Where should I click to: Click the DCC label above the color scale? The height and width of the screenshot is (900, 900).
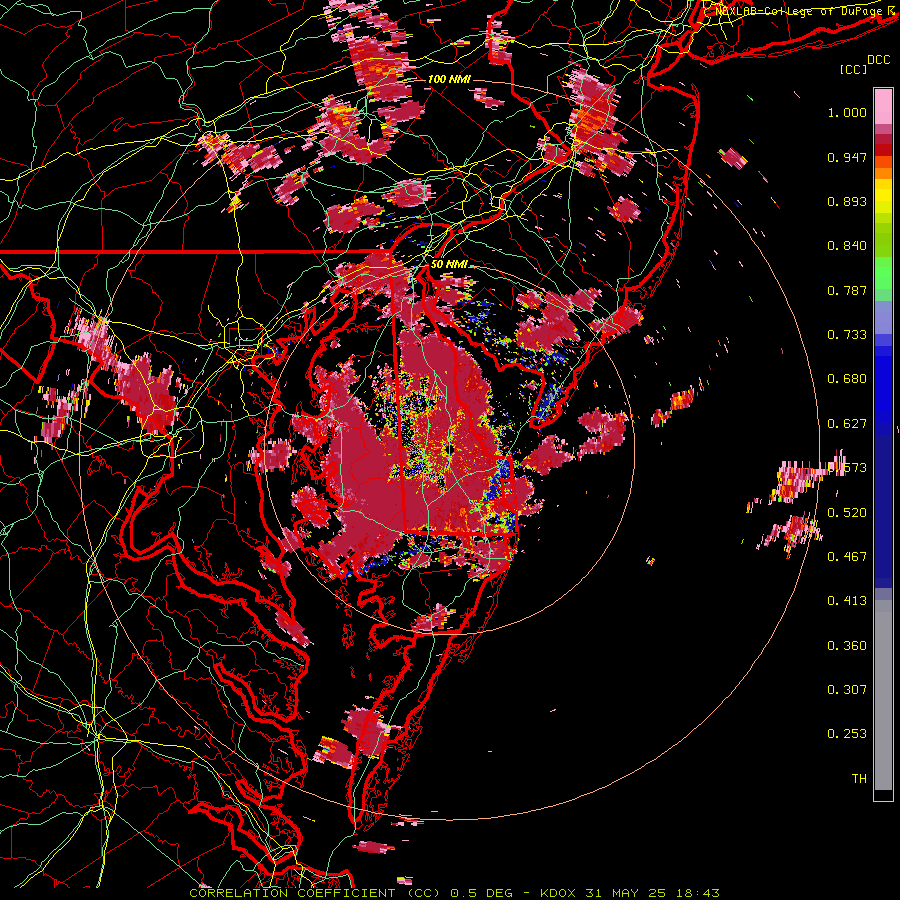point(878,60)
